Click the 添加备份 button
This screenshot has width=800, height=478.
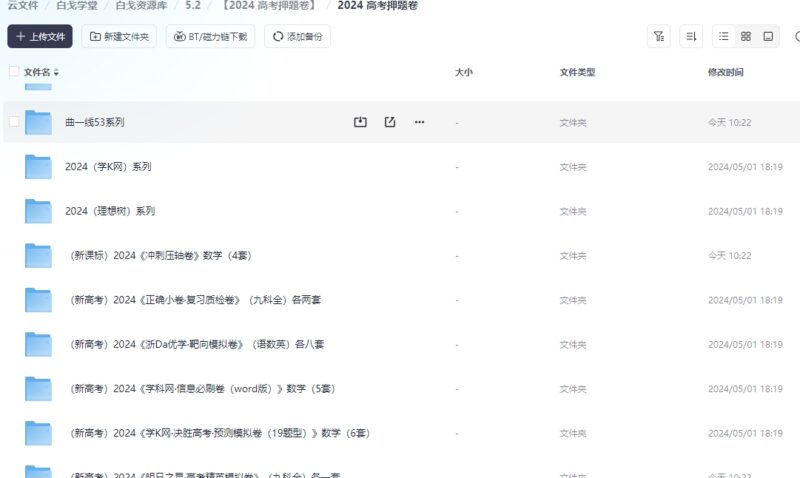pos(297,36)
